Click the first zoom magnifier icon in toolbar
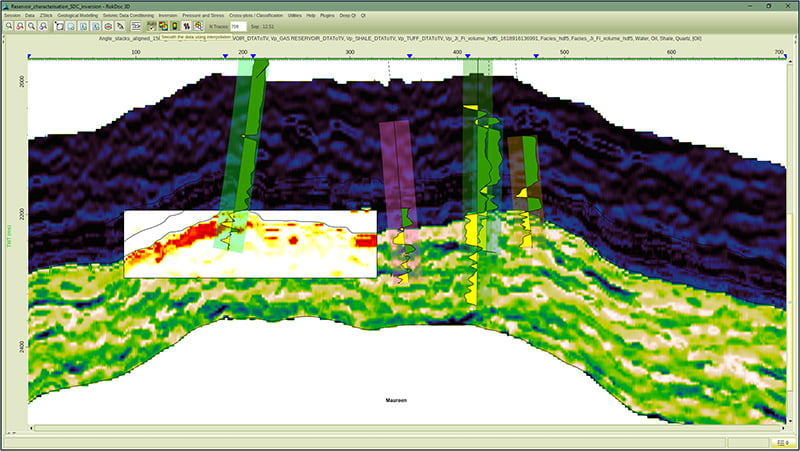800x451 pixels. pyautogui.click(x=9, y=26)
